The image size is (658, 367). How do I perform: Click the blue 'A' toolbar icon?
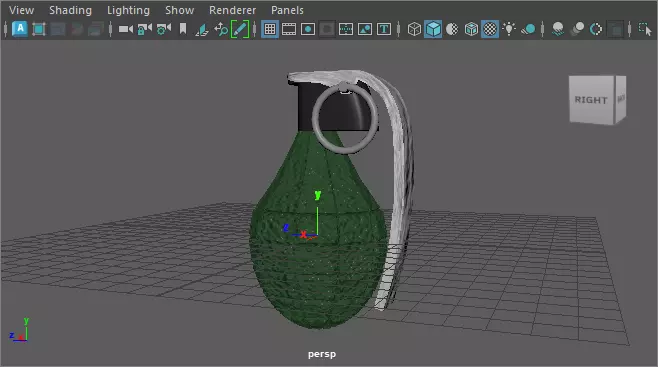[20, 29]
